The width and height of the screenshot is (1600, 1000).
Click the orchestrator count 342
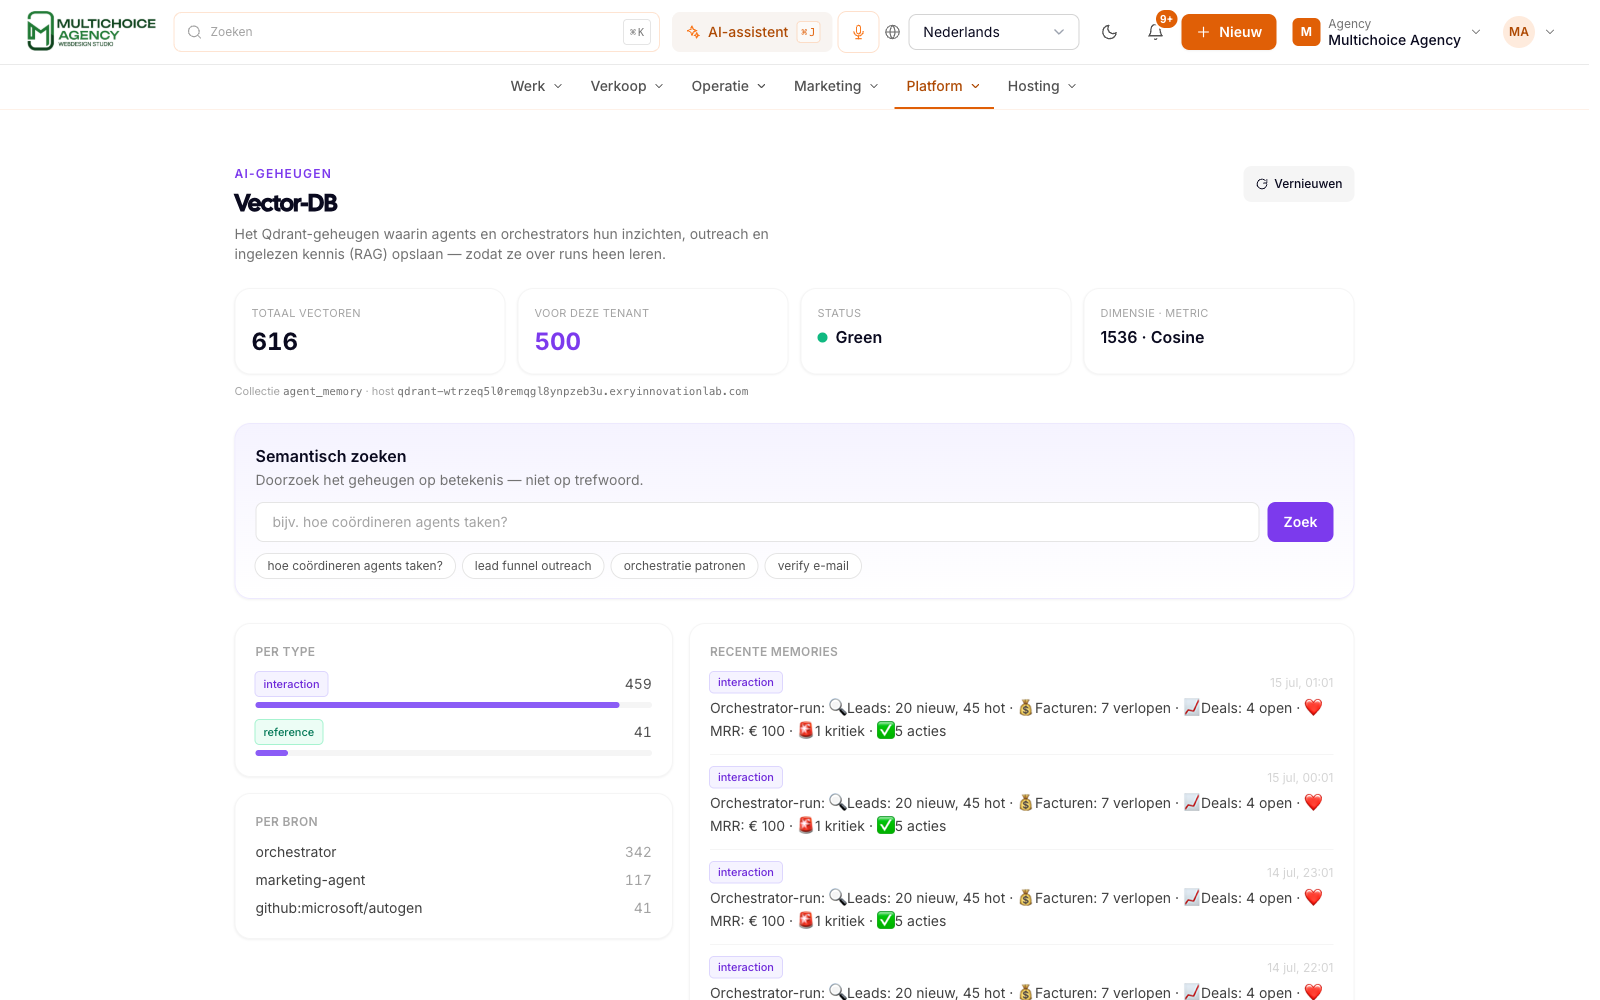pos(638,852)
